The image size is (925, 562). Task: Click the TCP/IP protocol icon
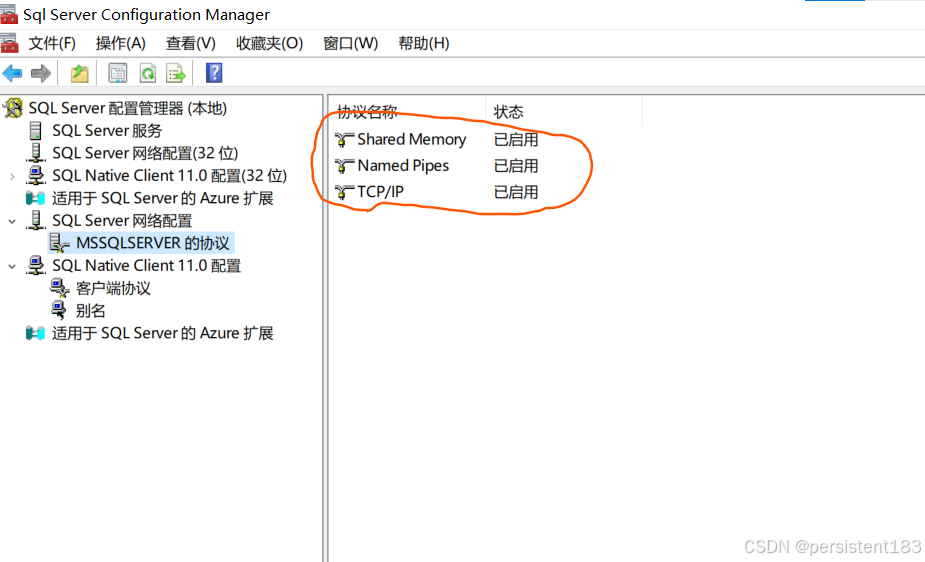345,192
